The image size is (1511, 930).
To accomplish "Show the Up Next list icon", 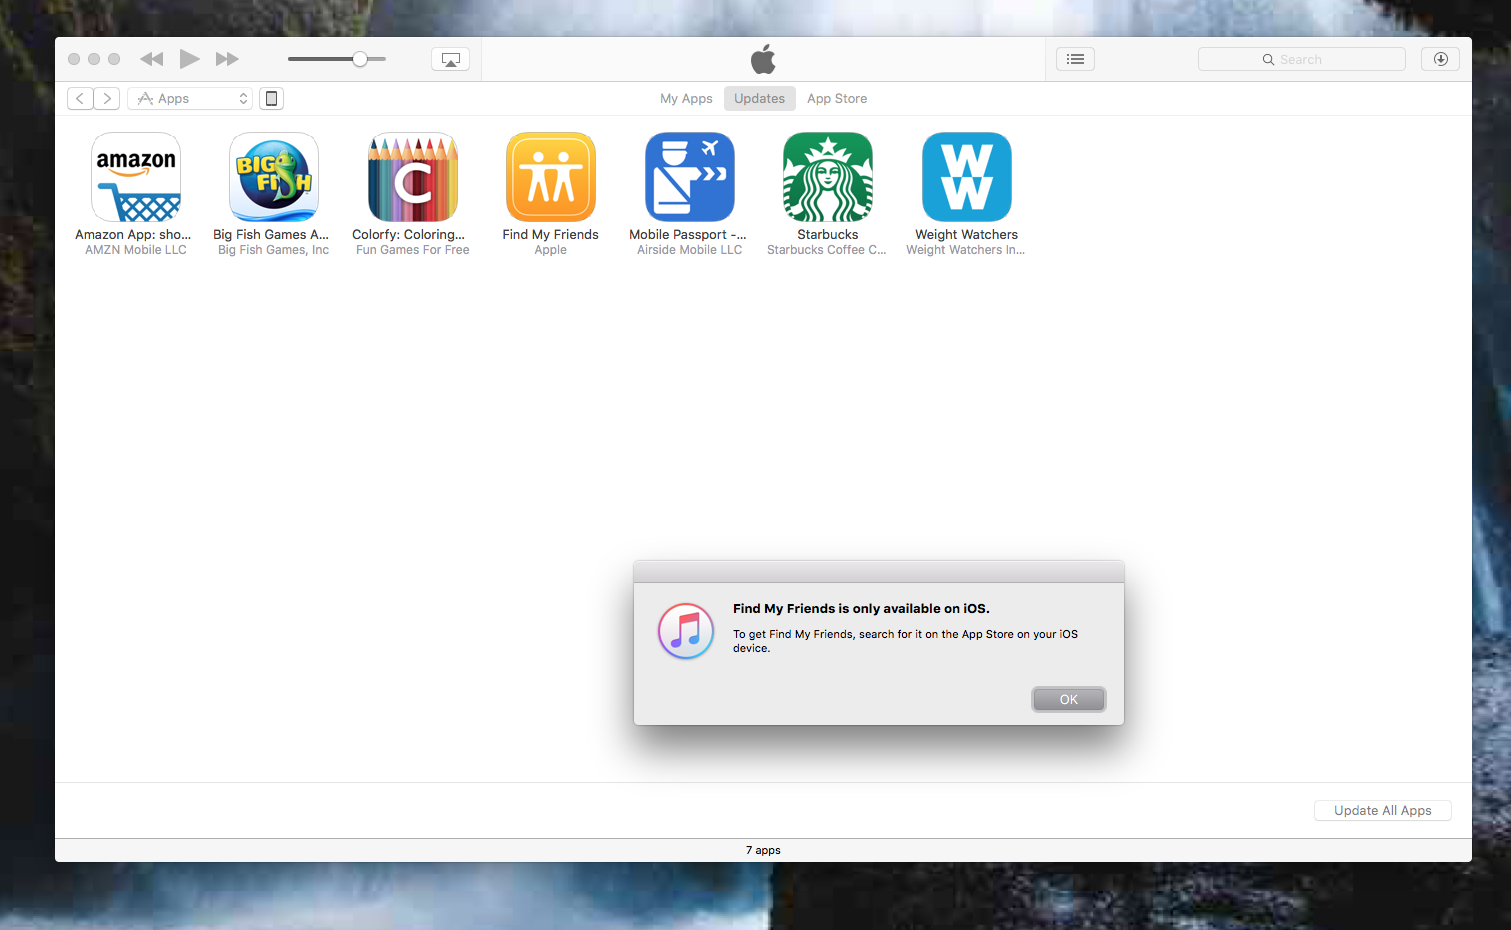I will [1075, 59].
